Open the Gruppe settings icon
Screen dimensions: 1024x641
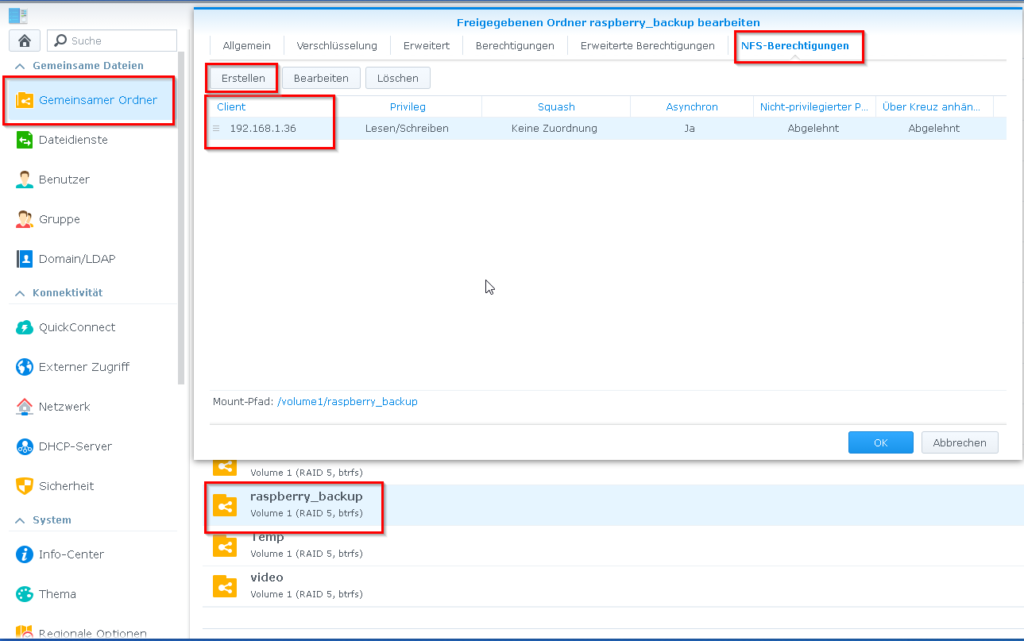25,219
